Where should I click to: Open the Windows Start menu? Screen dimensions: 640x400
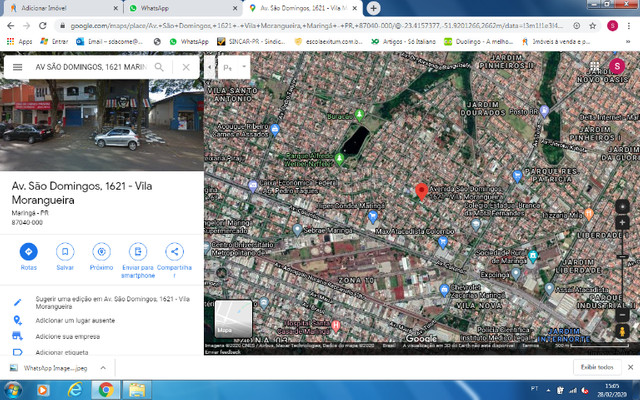pos(13,390)
